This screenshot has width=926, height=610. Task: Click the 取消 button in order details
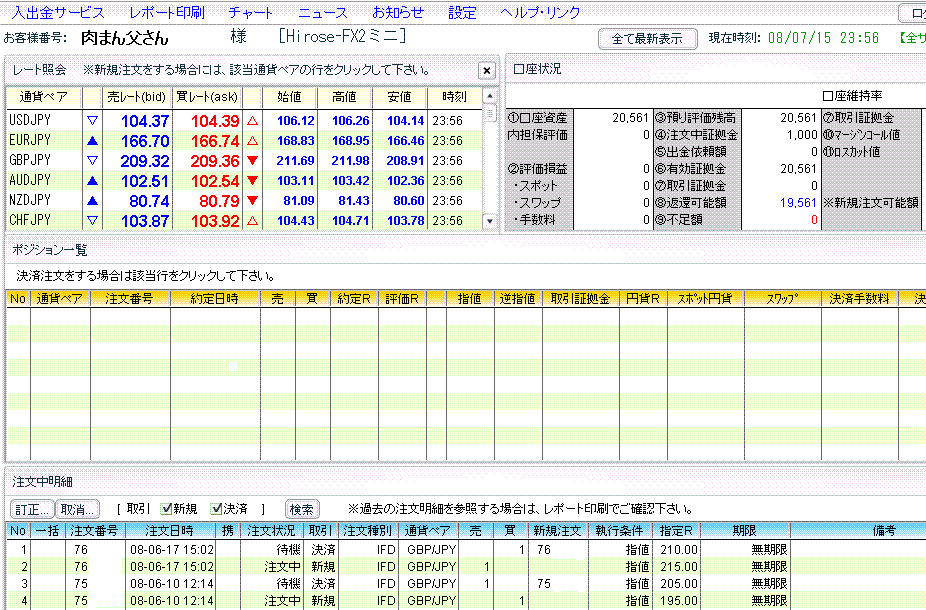pyautogui.click(x=77, y=509)
